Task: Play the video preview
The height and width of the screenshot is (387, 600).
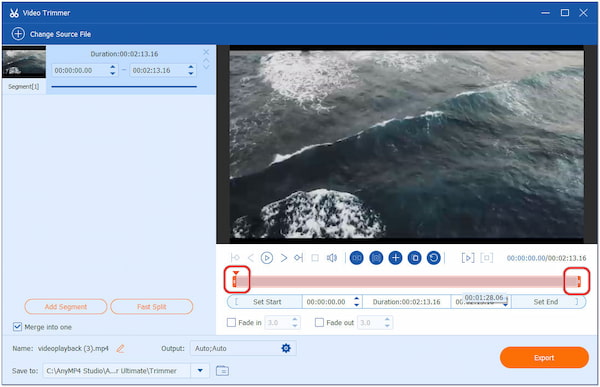Action: tap(267, 258)
